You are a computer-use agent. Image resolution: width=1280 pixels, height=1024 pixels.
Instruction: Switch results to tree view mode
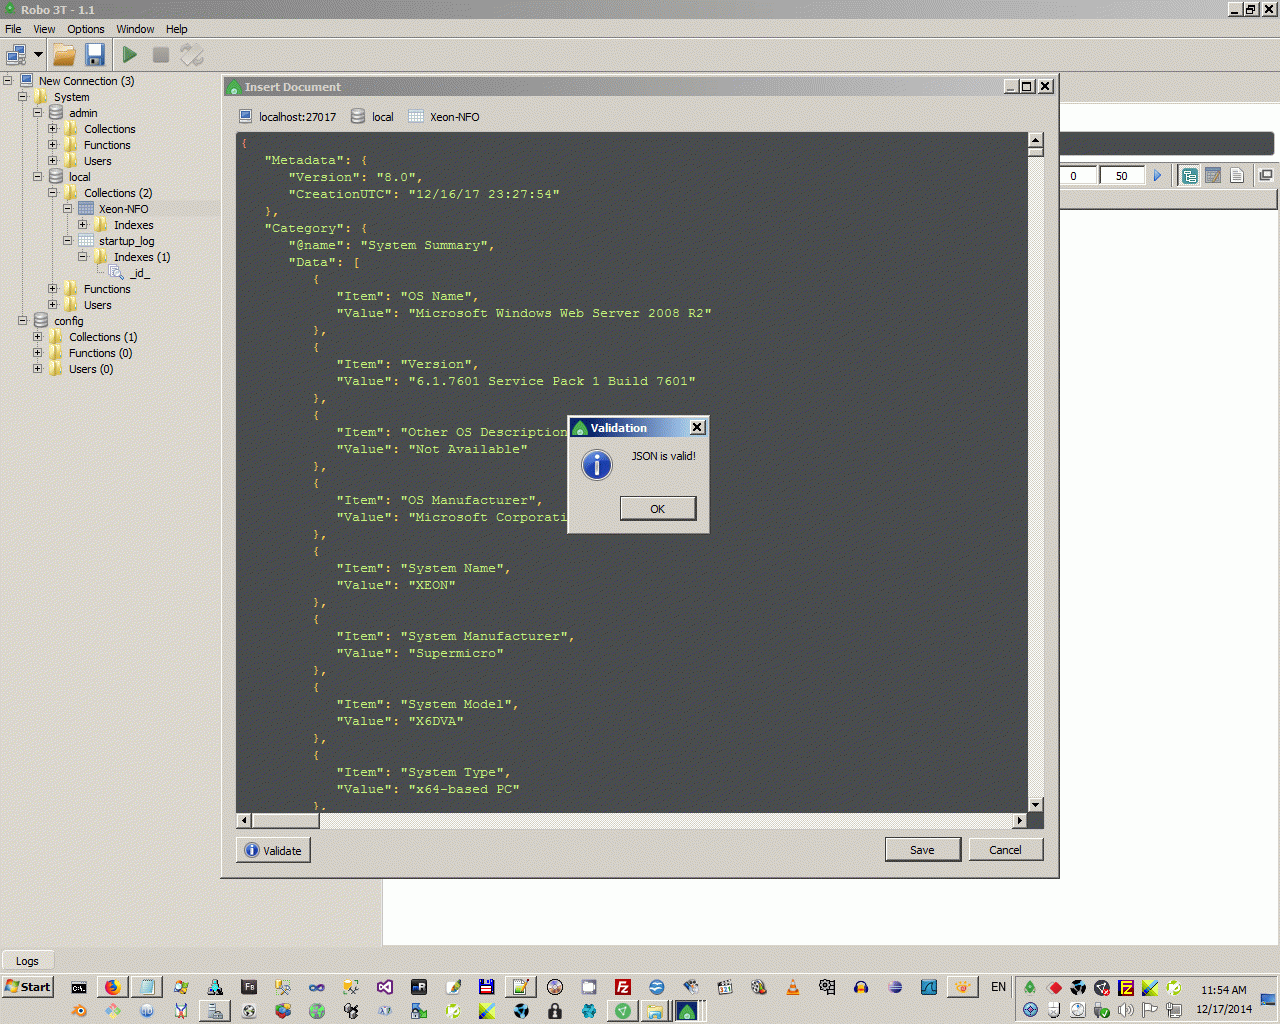1189,176
